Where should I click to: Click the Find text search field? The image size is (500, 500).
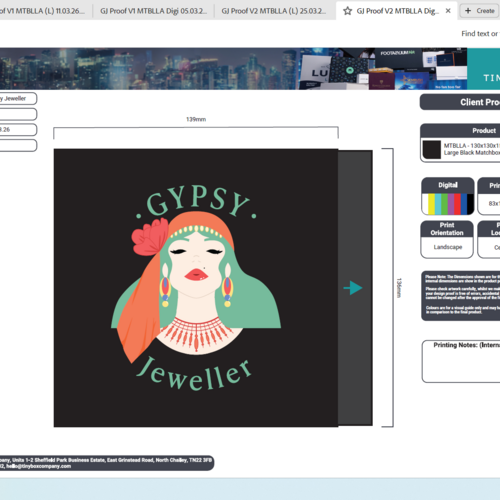click(480, 34)
